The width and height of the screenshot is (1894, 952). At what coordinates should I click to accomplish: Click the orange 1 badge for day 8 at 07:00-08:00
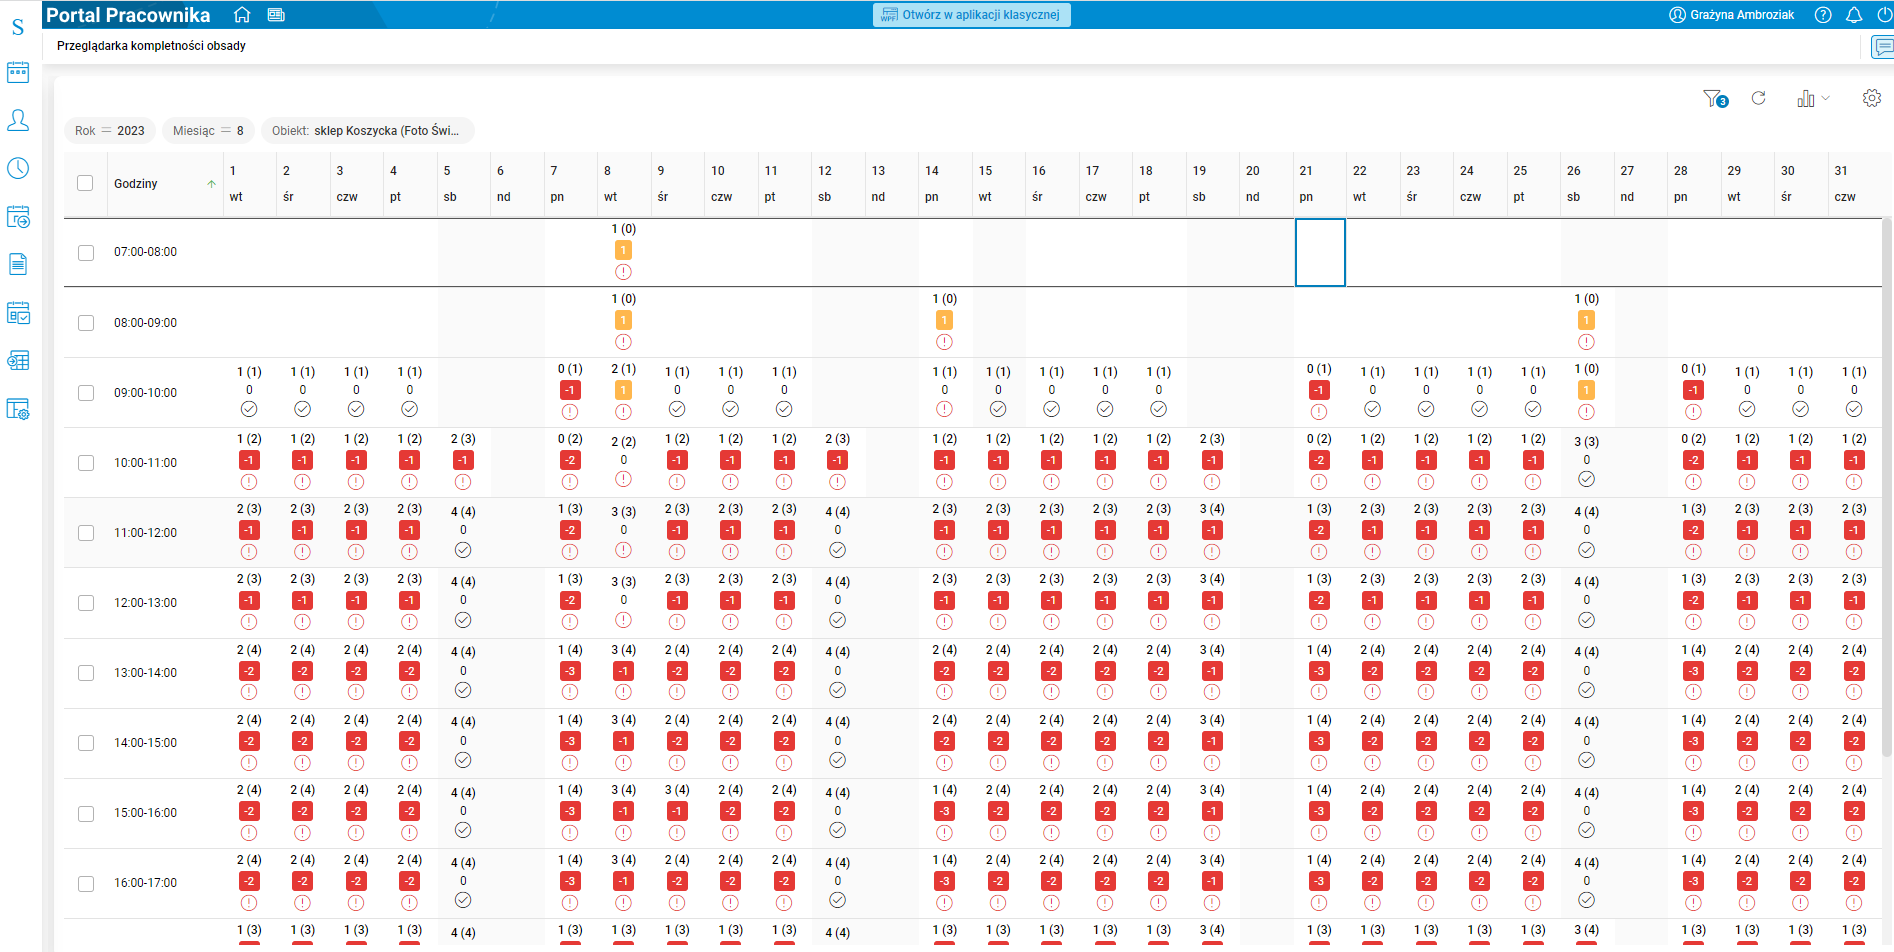pos(623,250)
